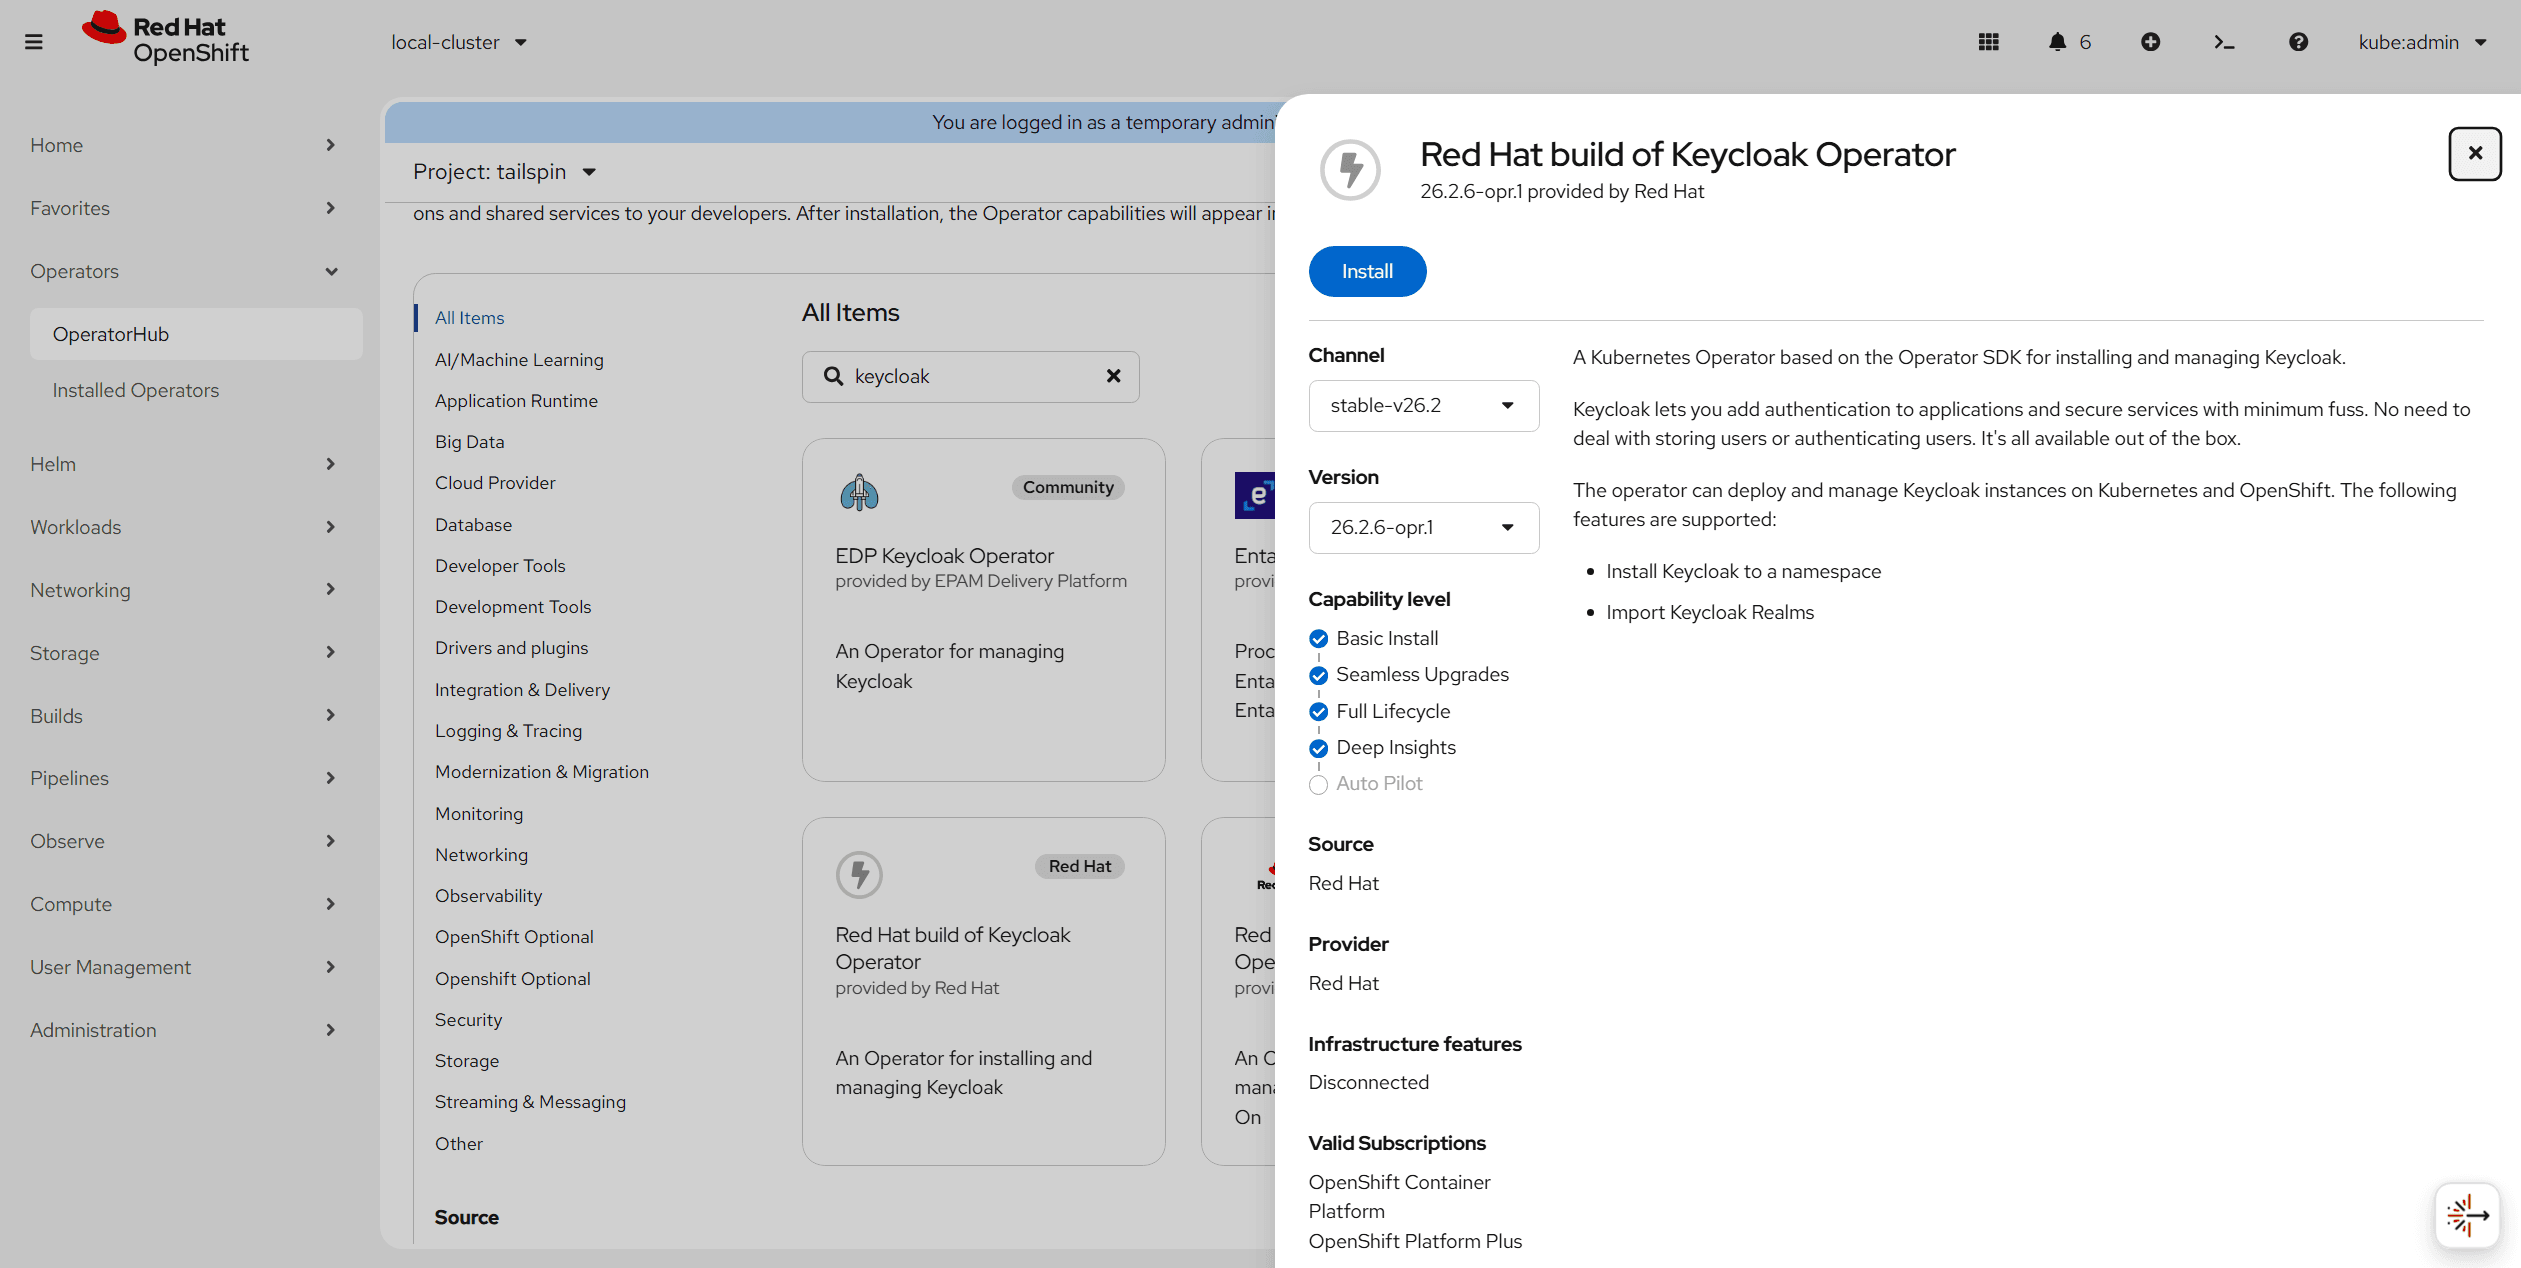
Task: Click the EDP Keycloak Operator rocket icon
Action: click(859, 493)
